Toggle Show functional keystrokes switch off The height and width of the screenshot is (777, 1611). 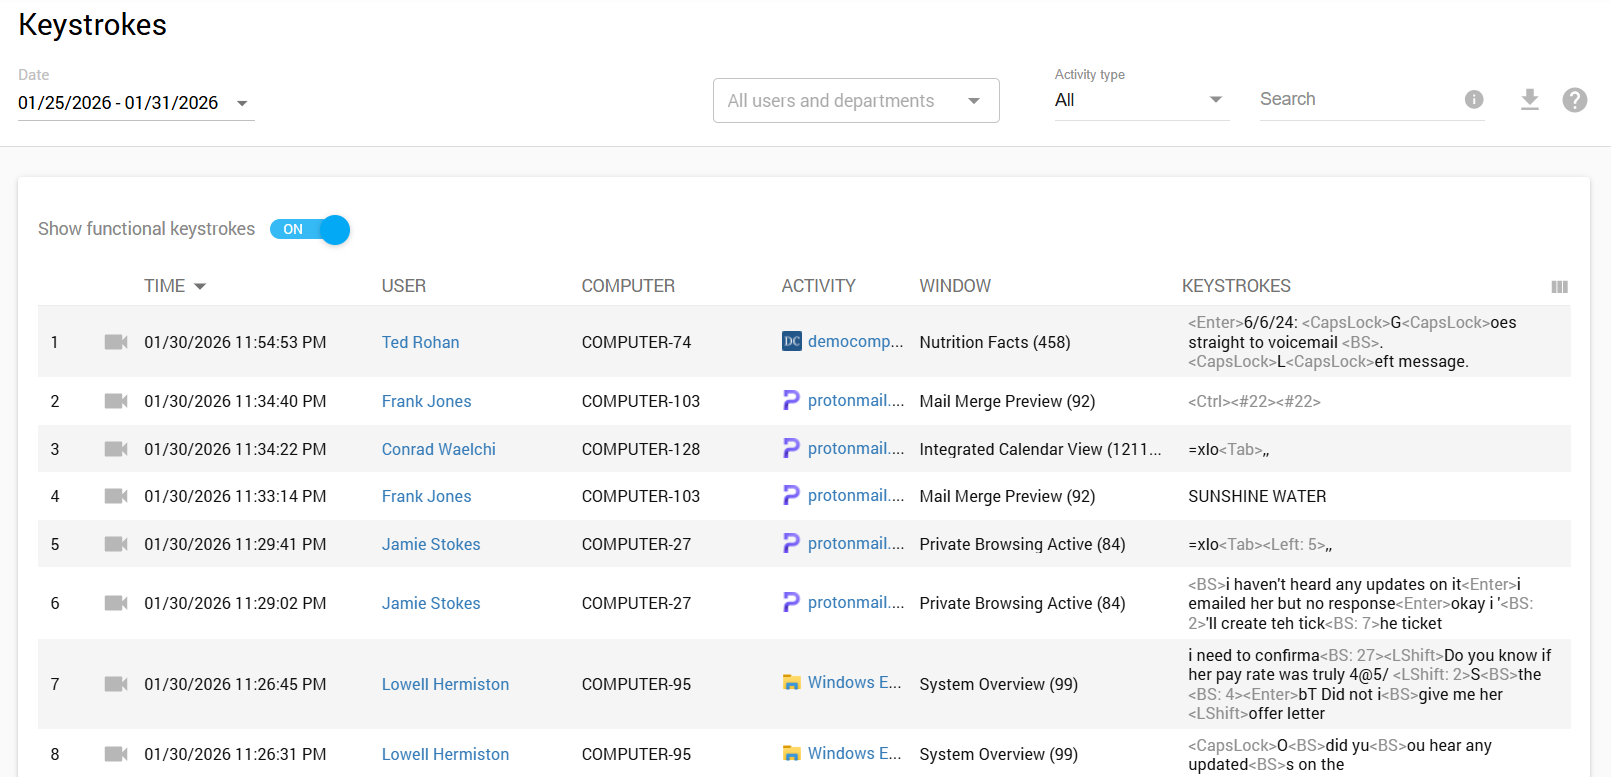(x=310, y=230)
